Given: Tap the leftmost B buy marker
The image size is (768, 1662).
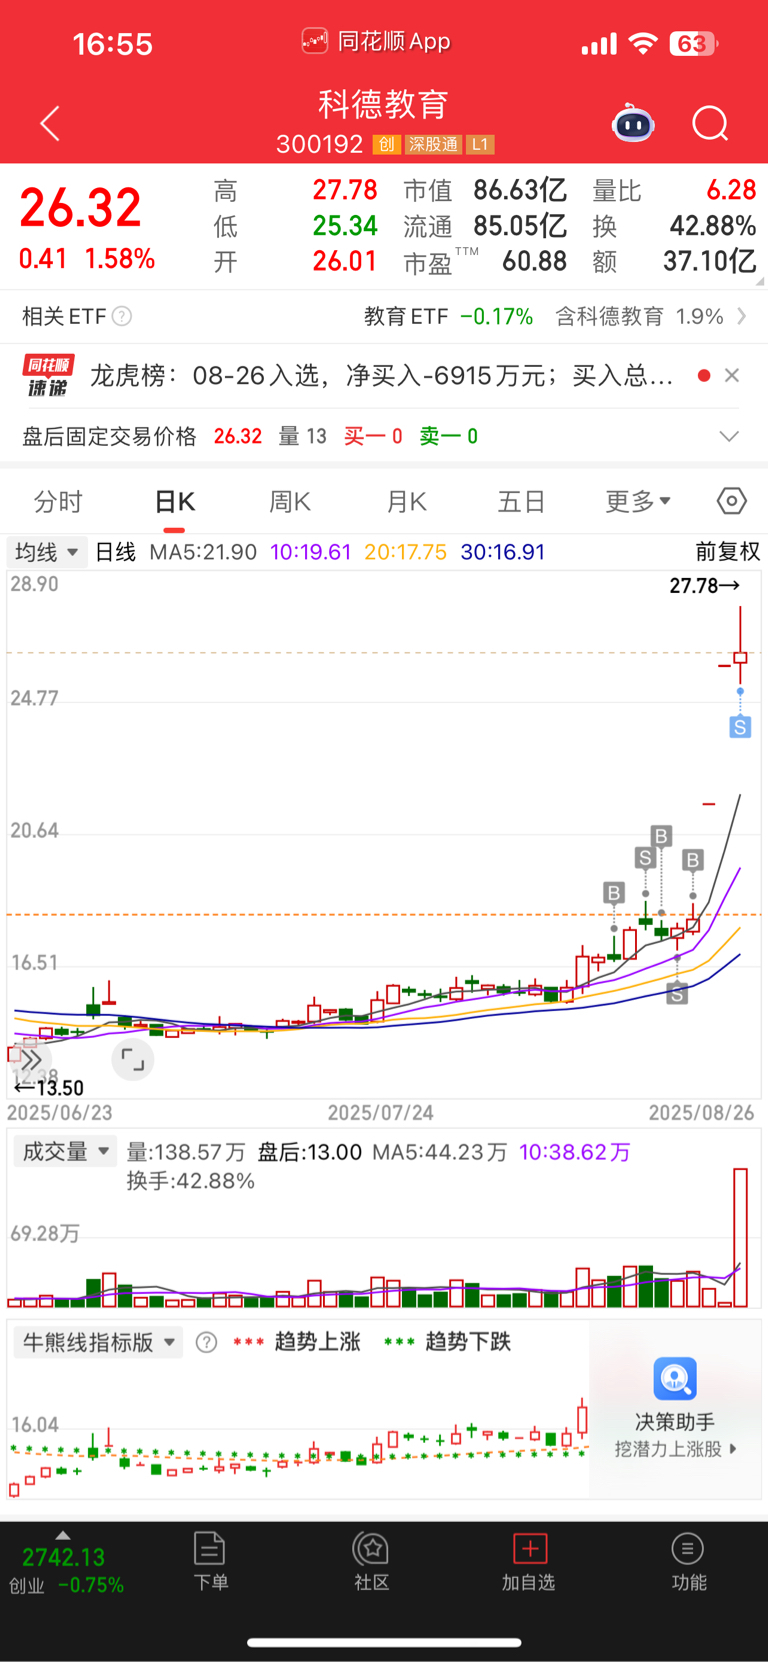Looking at the screenshot, I should 614,892.
